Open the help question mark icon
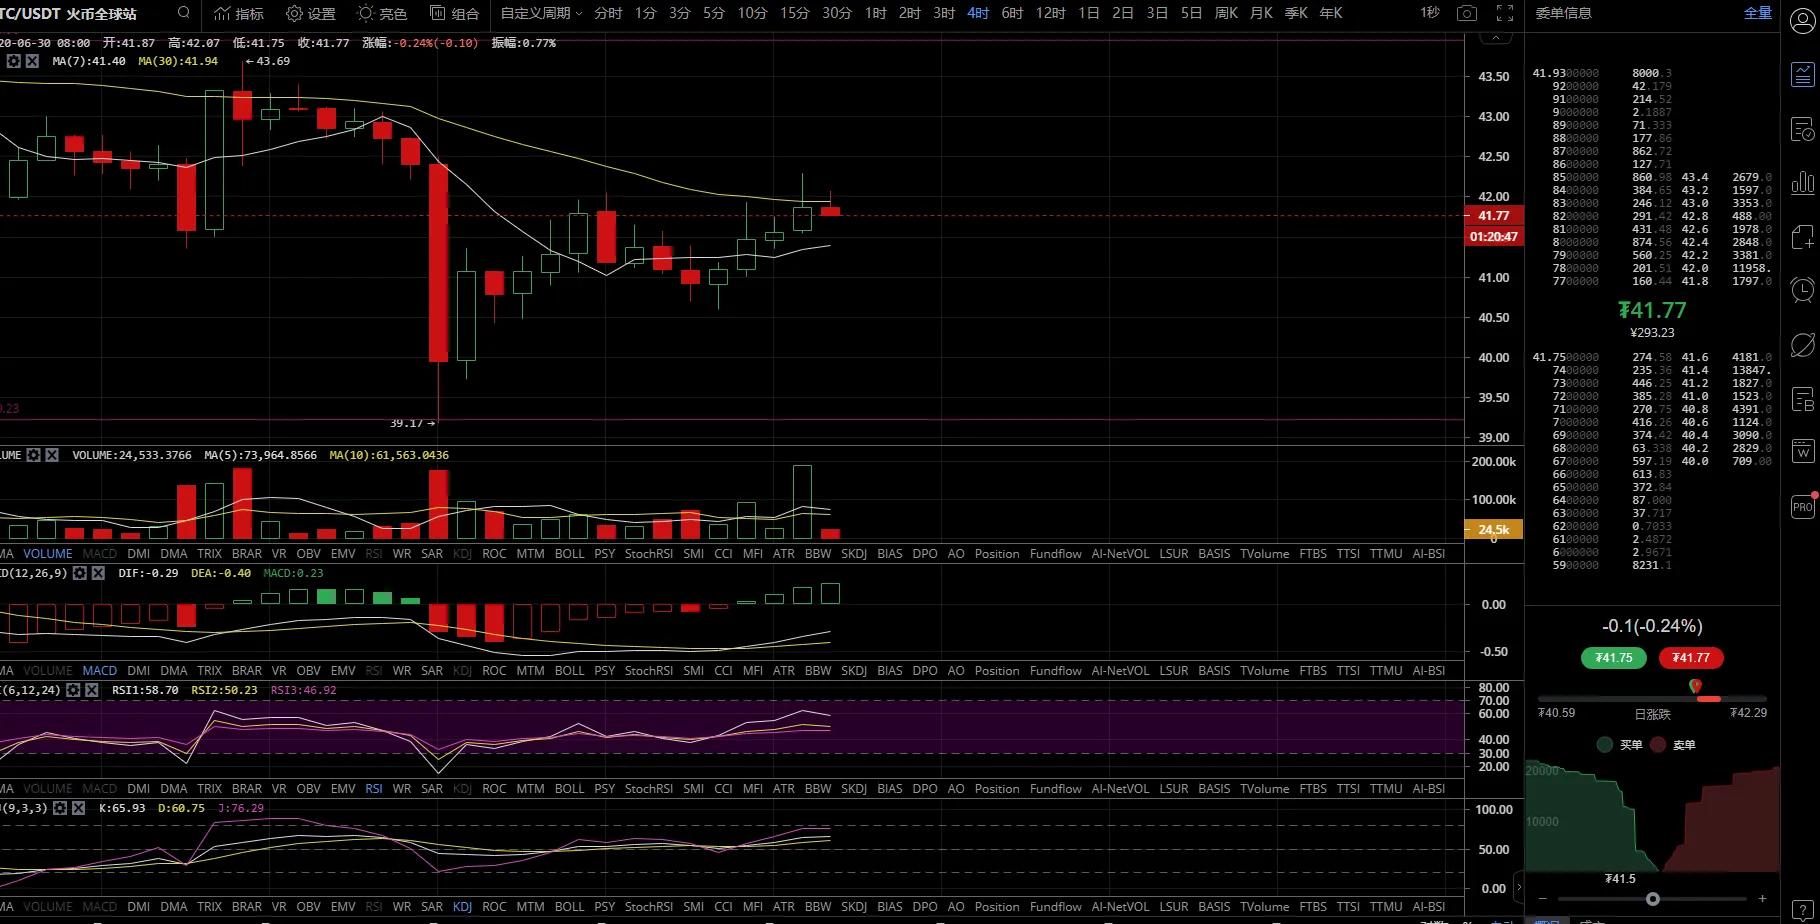 click(x=1802, y=911)
